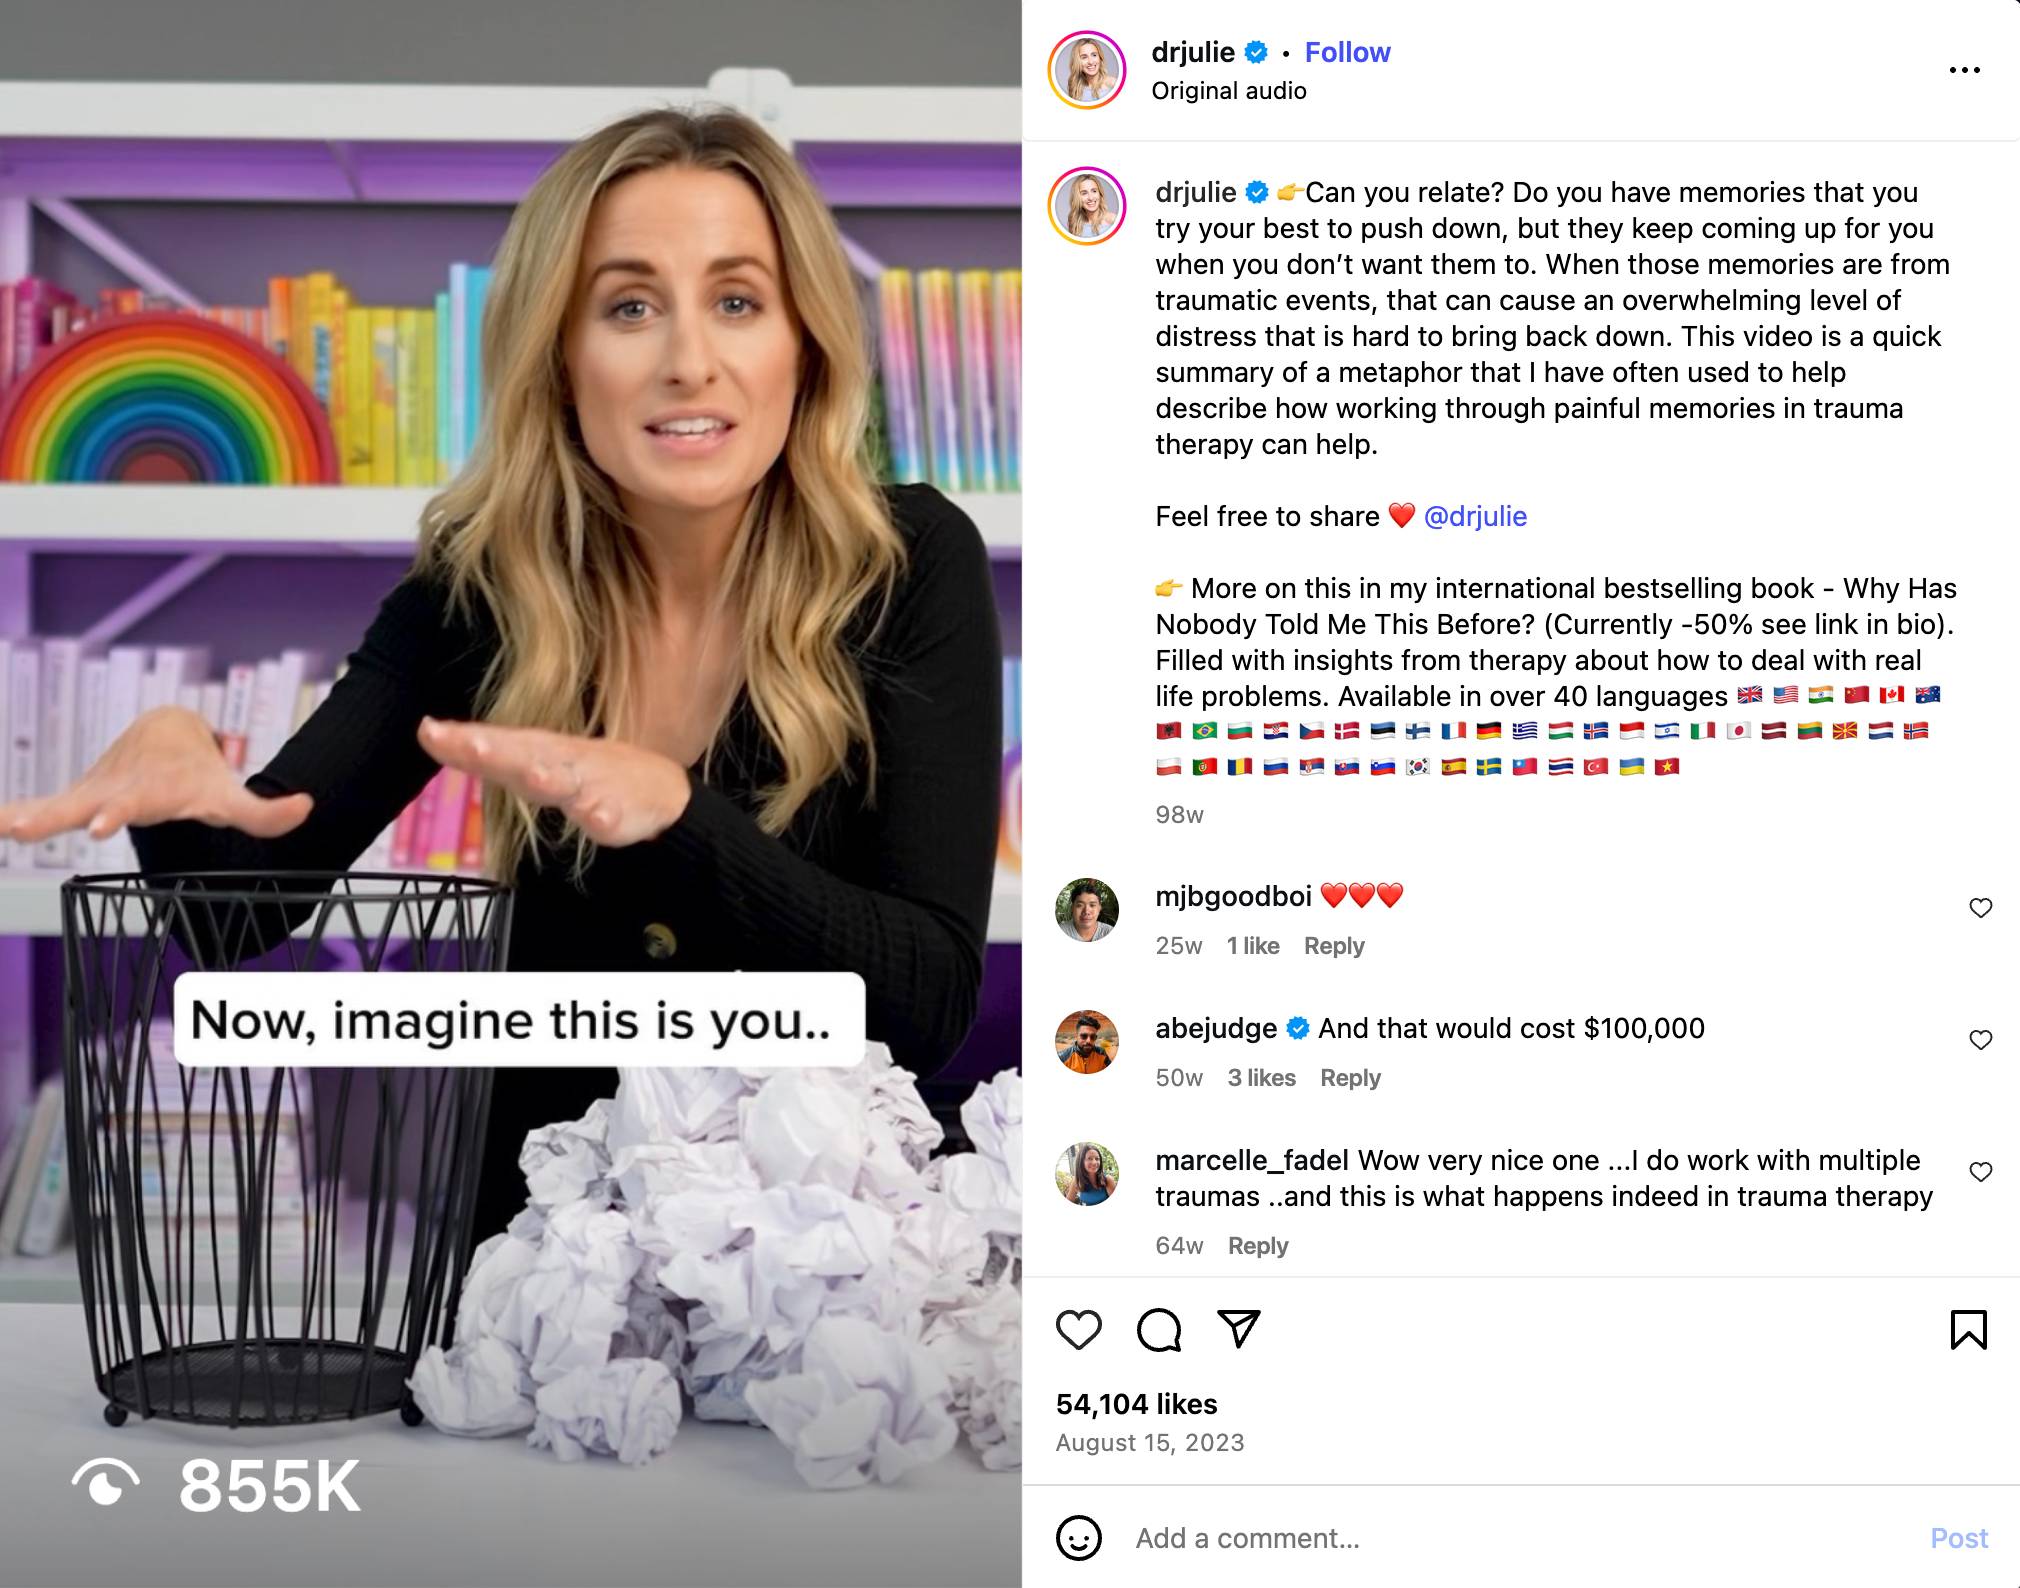Like abejudge's comment
Screen dimensions: 2020x1588
tap(1980, 1040)
